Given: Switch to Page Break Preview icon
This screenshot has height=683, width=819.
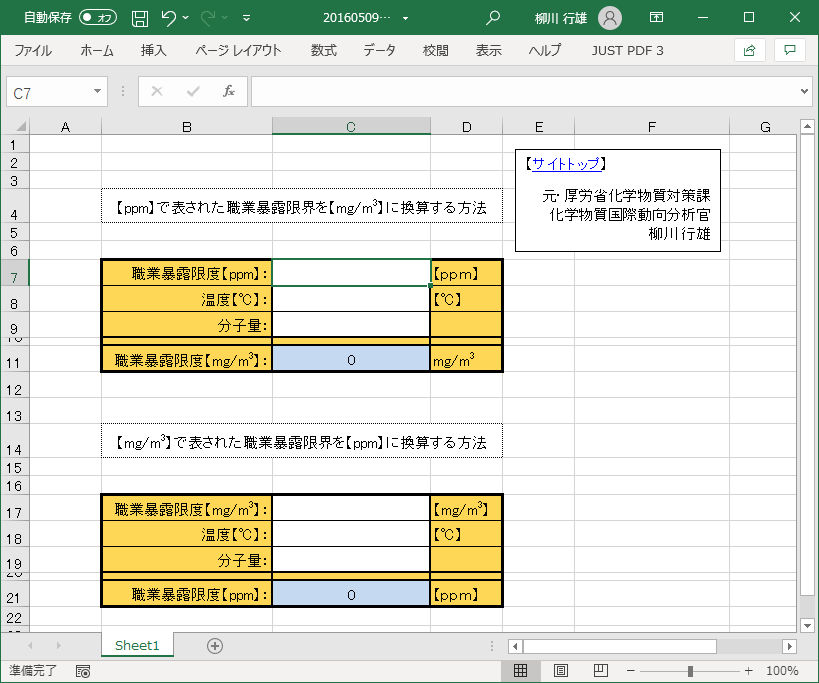Looking at the screenshot, I should (x=601, y=671).
